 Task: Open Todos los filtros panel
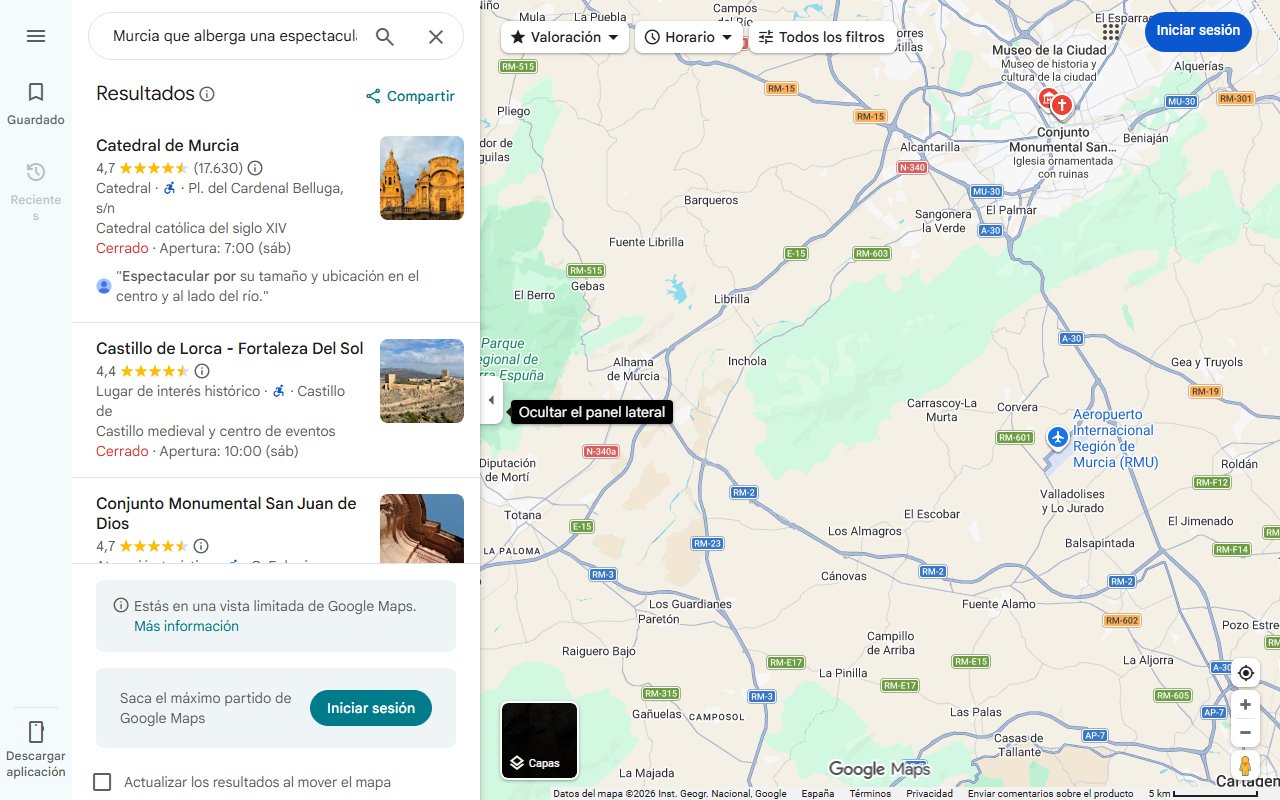pos(822,37)
